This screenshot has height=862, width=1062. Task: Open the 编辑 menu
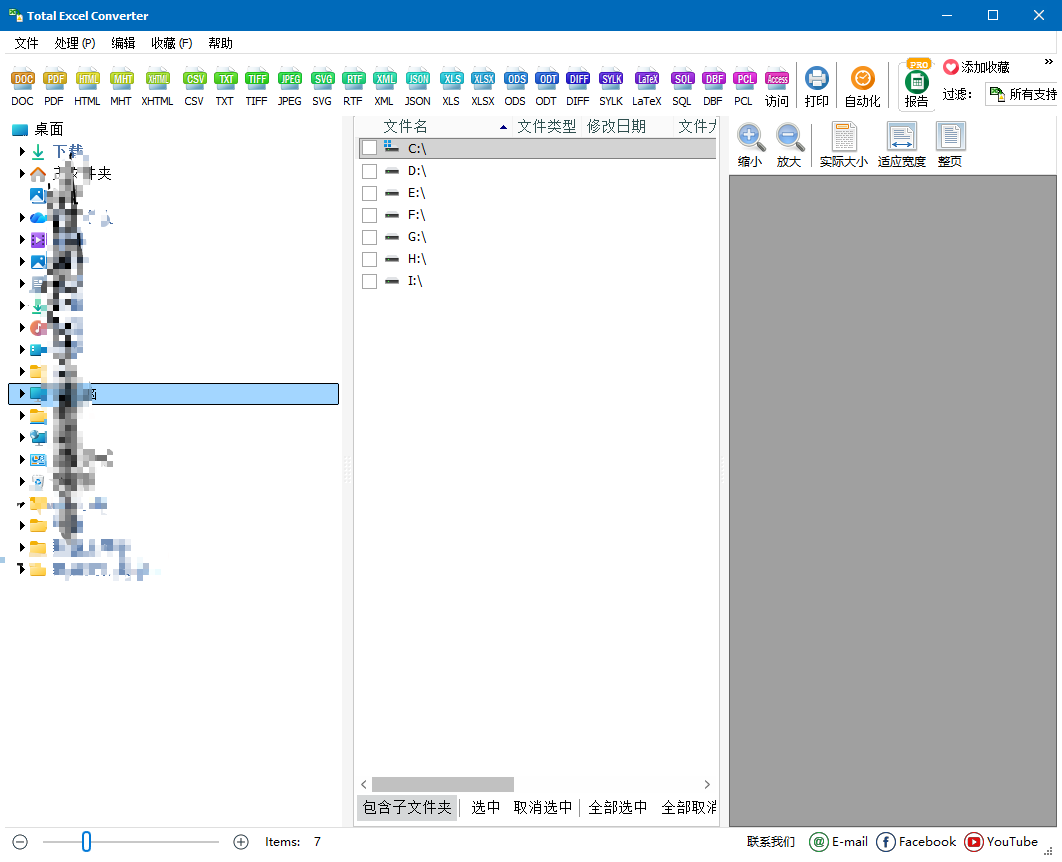pos(125,43)
